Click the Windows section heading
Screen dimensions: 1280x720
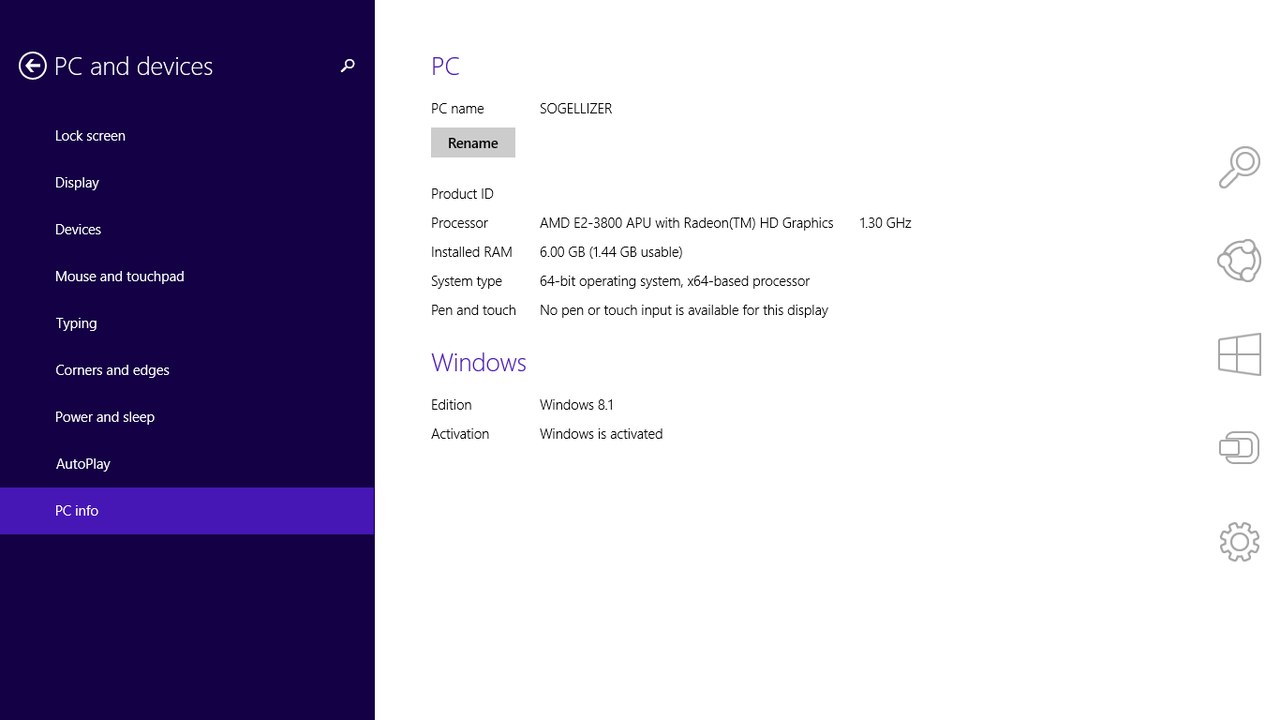[479, 362]
